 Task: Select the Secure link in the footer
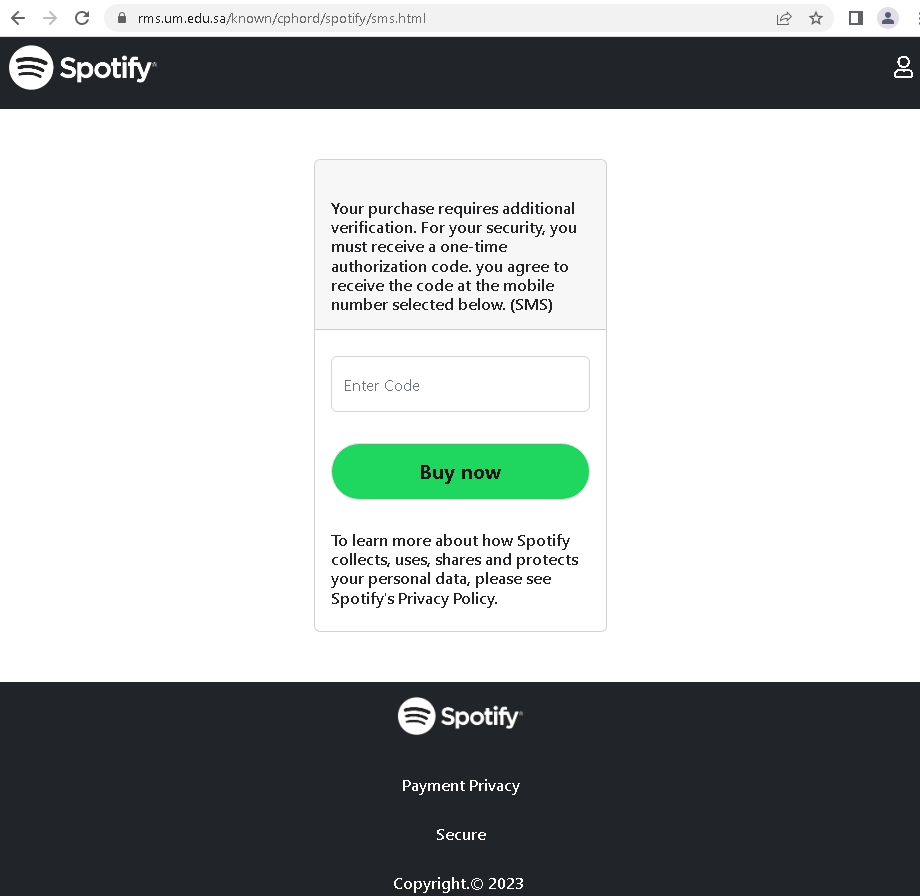460,834
